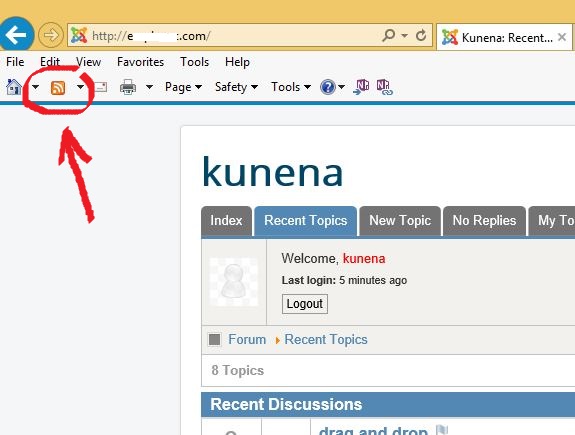The image size is (575, 435).
Task: Click the Forum breadcrumb link
Action: [x=247, y=339]
